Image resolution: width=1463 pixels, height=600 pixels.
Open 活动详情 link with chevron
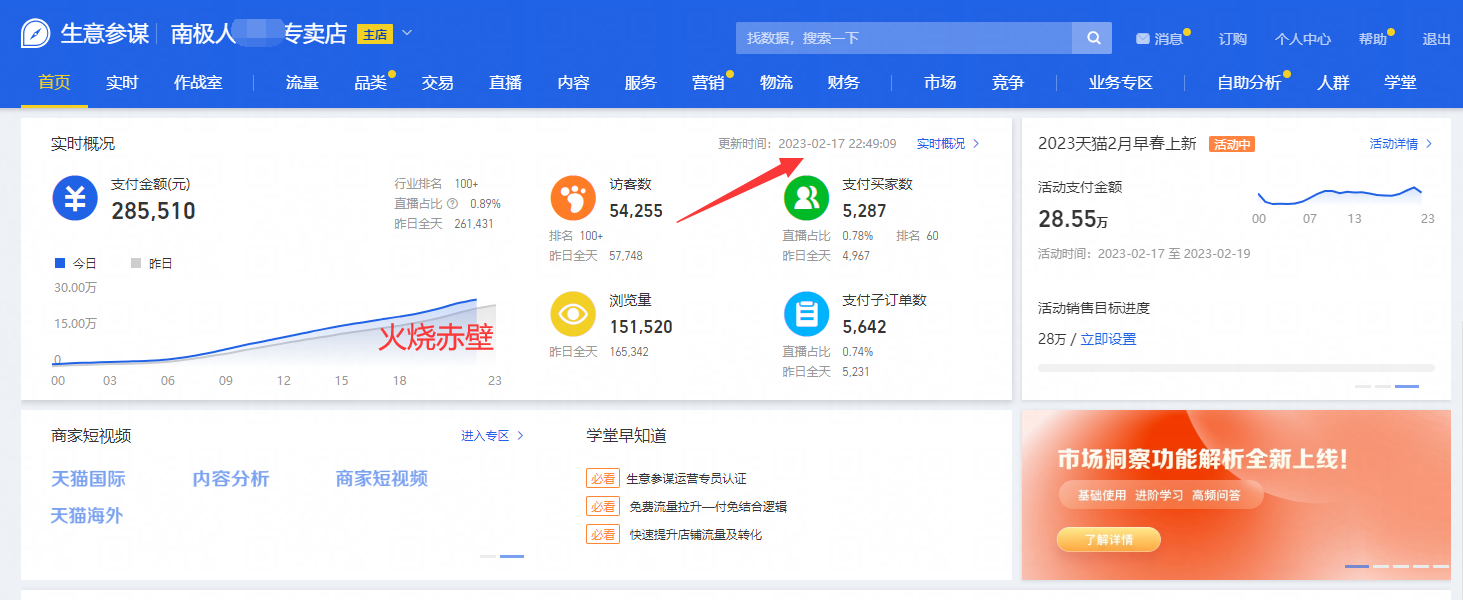[x=1401, y=144]
